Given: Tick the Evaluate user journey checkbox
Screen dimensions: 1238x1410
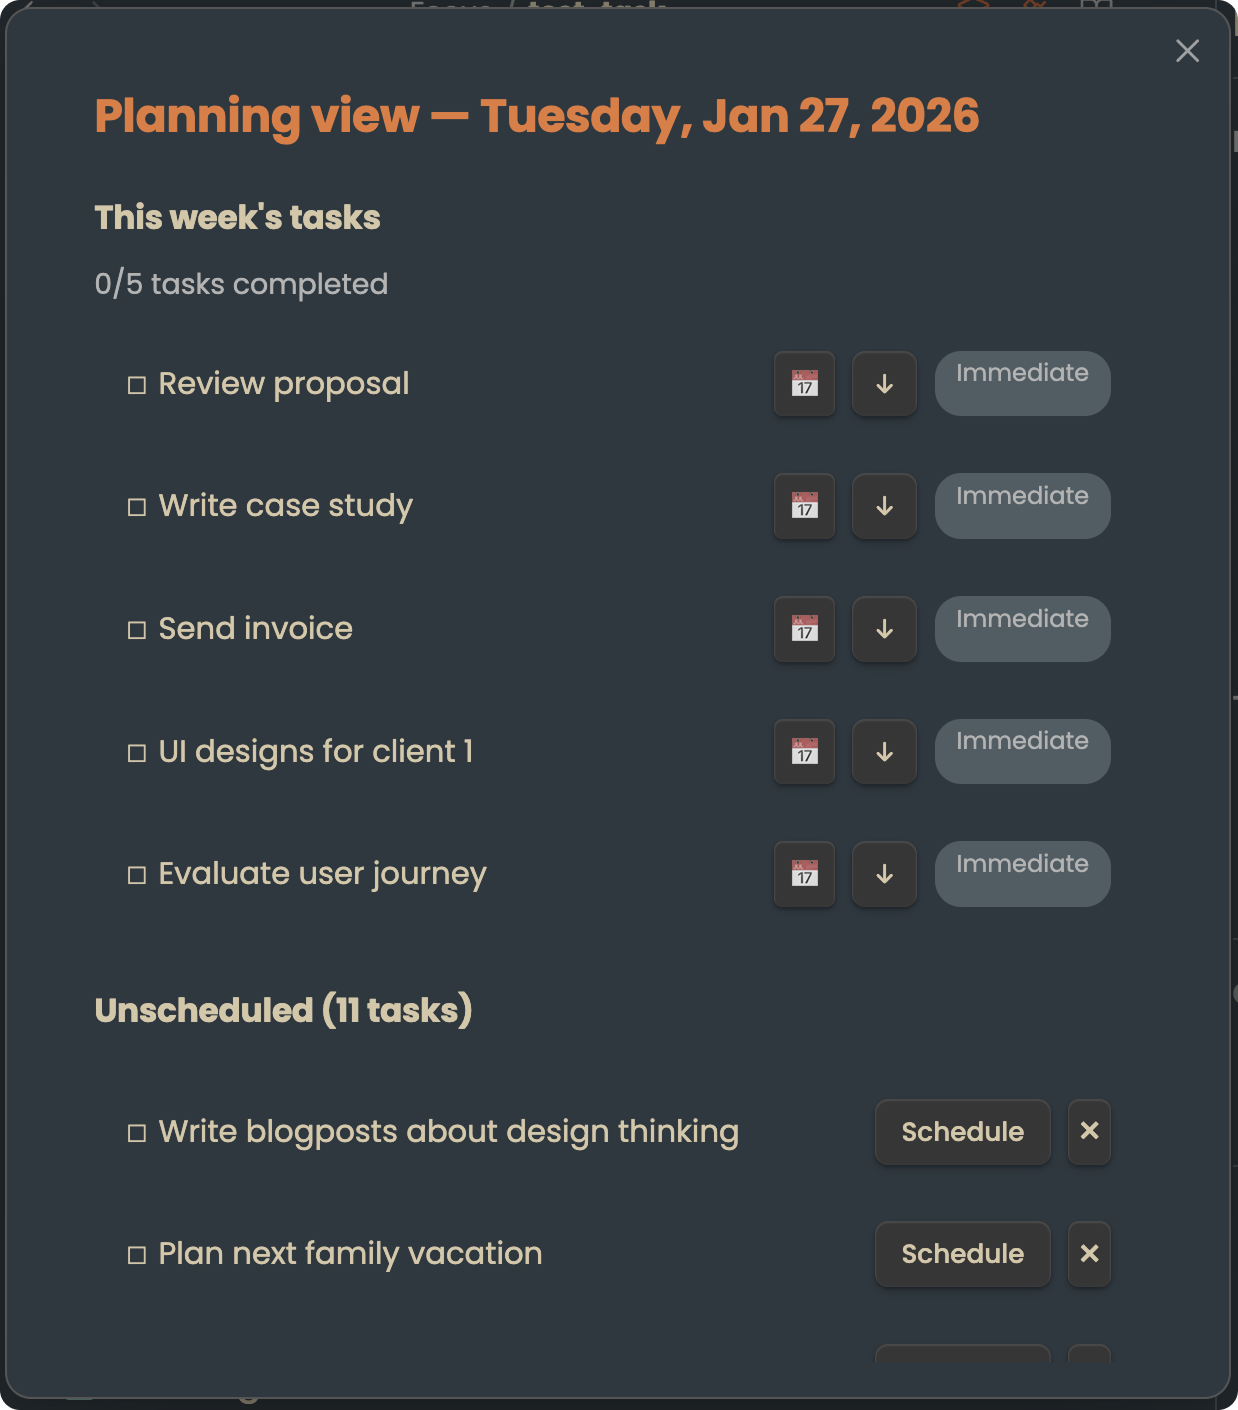Looking at the screenshot, I should click(137, 874).
